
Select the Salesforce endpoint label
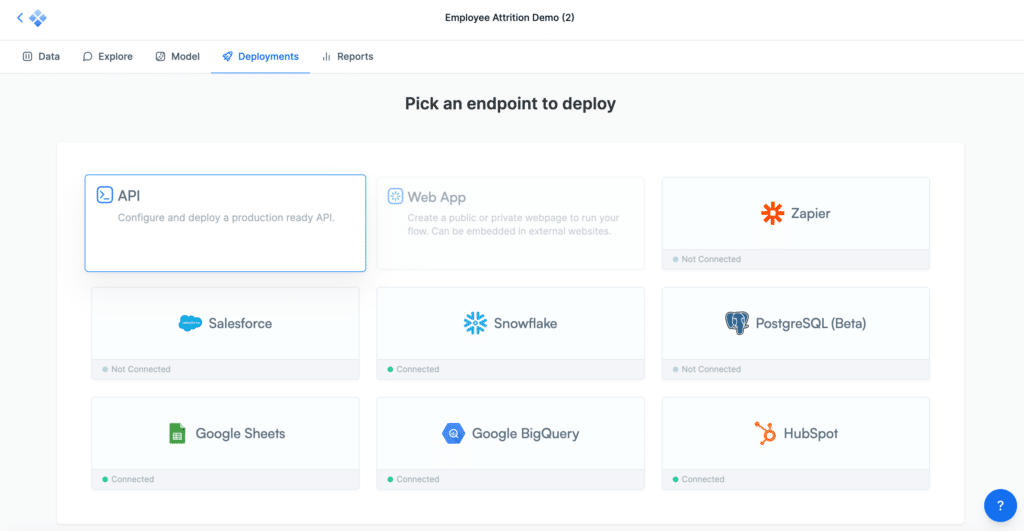click(x=240, y=323)
